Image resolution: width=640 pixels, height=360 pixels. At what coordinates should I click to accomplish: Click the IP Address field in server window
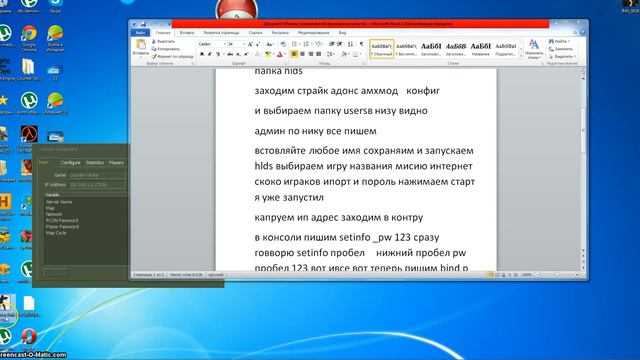pos(97,185)
